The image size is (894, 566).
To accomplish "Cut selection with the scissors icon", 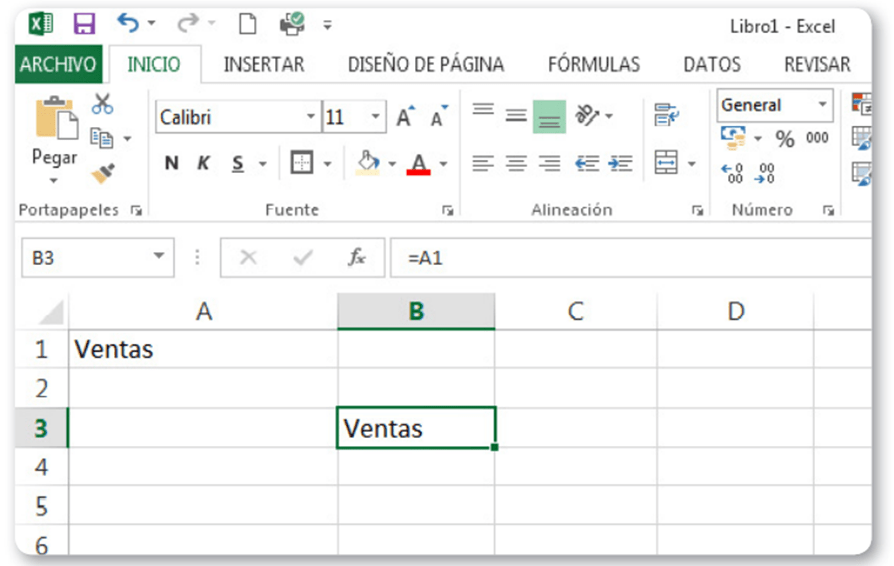I will [103, 104].
